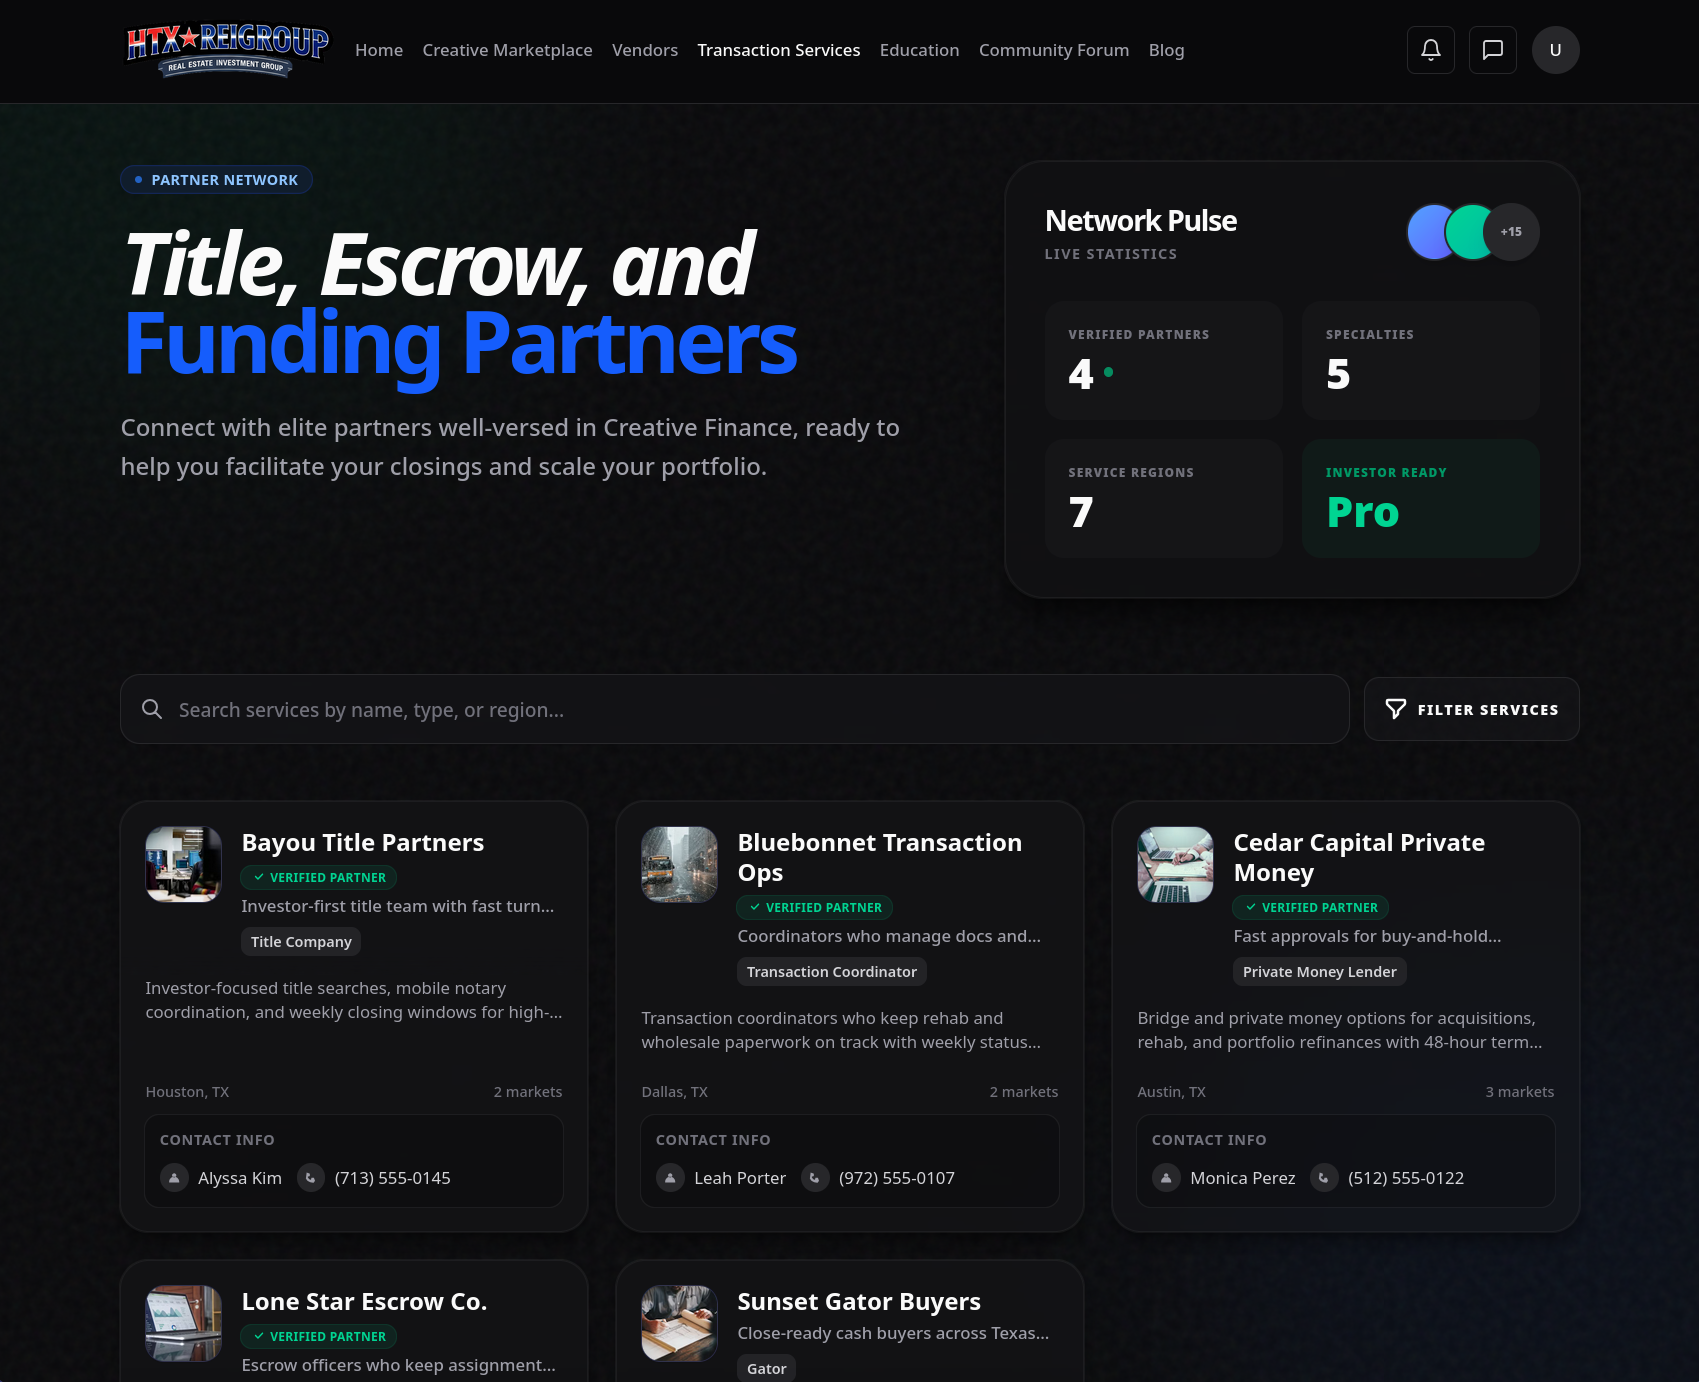The image size is (1699, 1382).
Task: Go to Creative Marketplace in the navbar
Action: point(507,50)
